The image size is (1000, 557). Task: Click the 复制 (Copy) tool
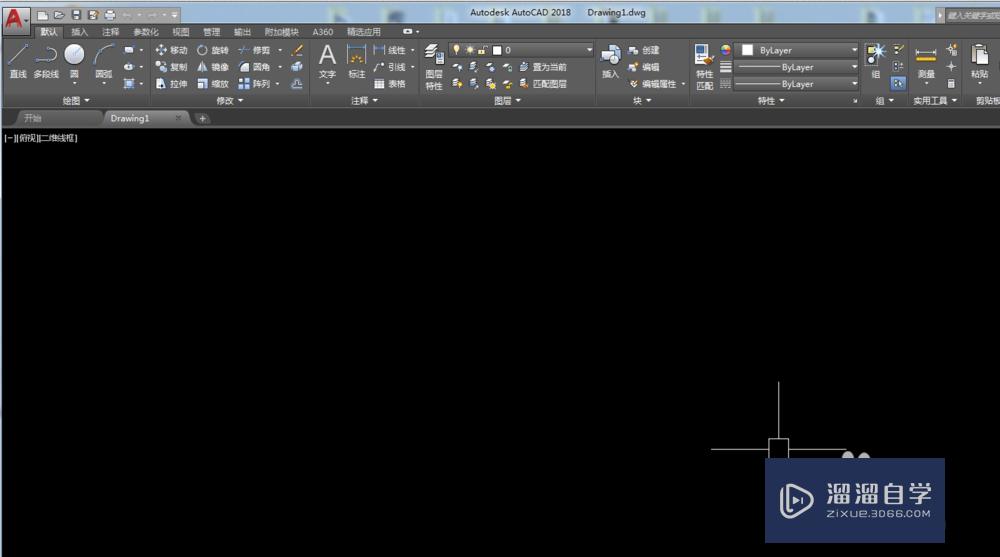(x=172, y=67)
